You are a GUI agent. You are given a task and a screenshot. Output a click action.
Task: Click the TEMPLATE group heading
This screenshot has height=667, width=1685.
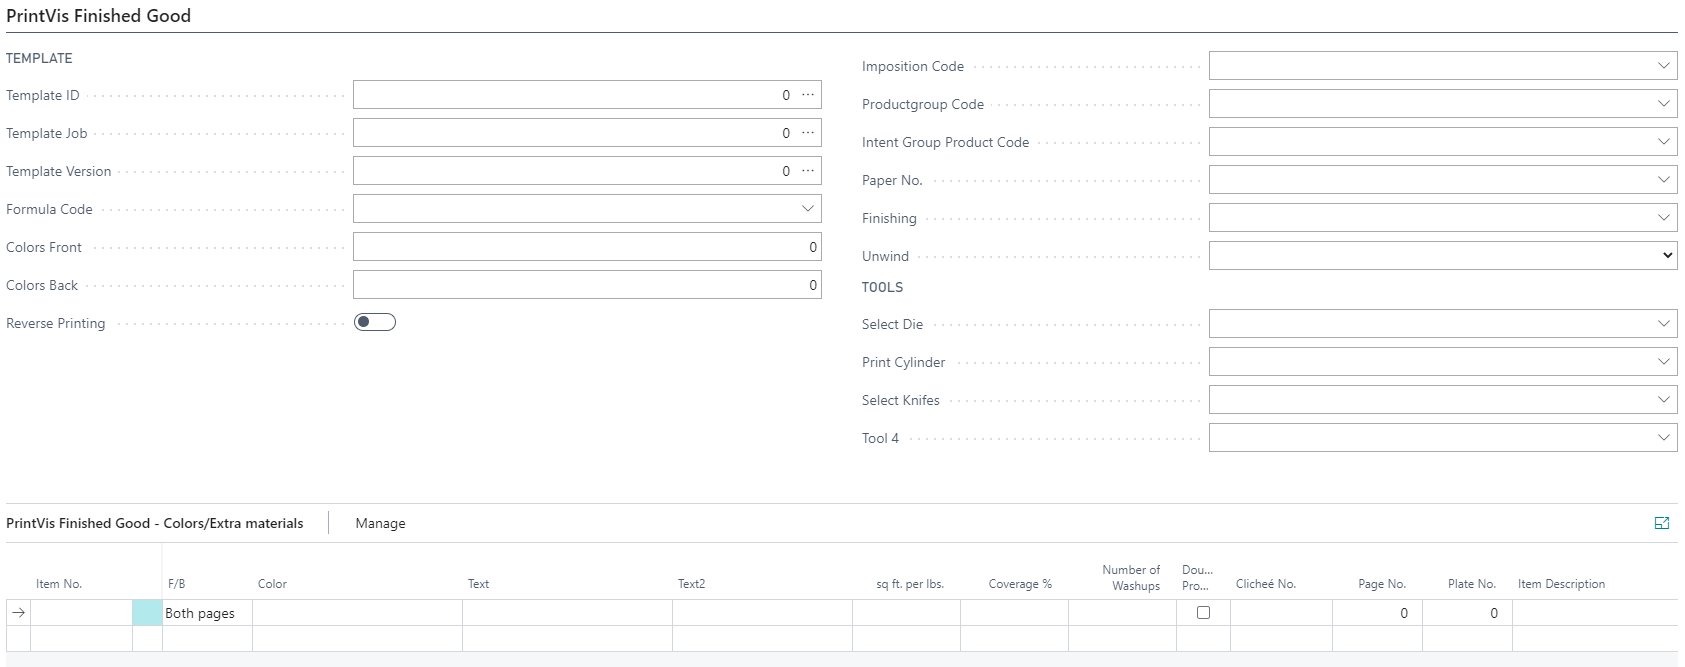[39, 58]
